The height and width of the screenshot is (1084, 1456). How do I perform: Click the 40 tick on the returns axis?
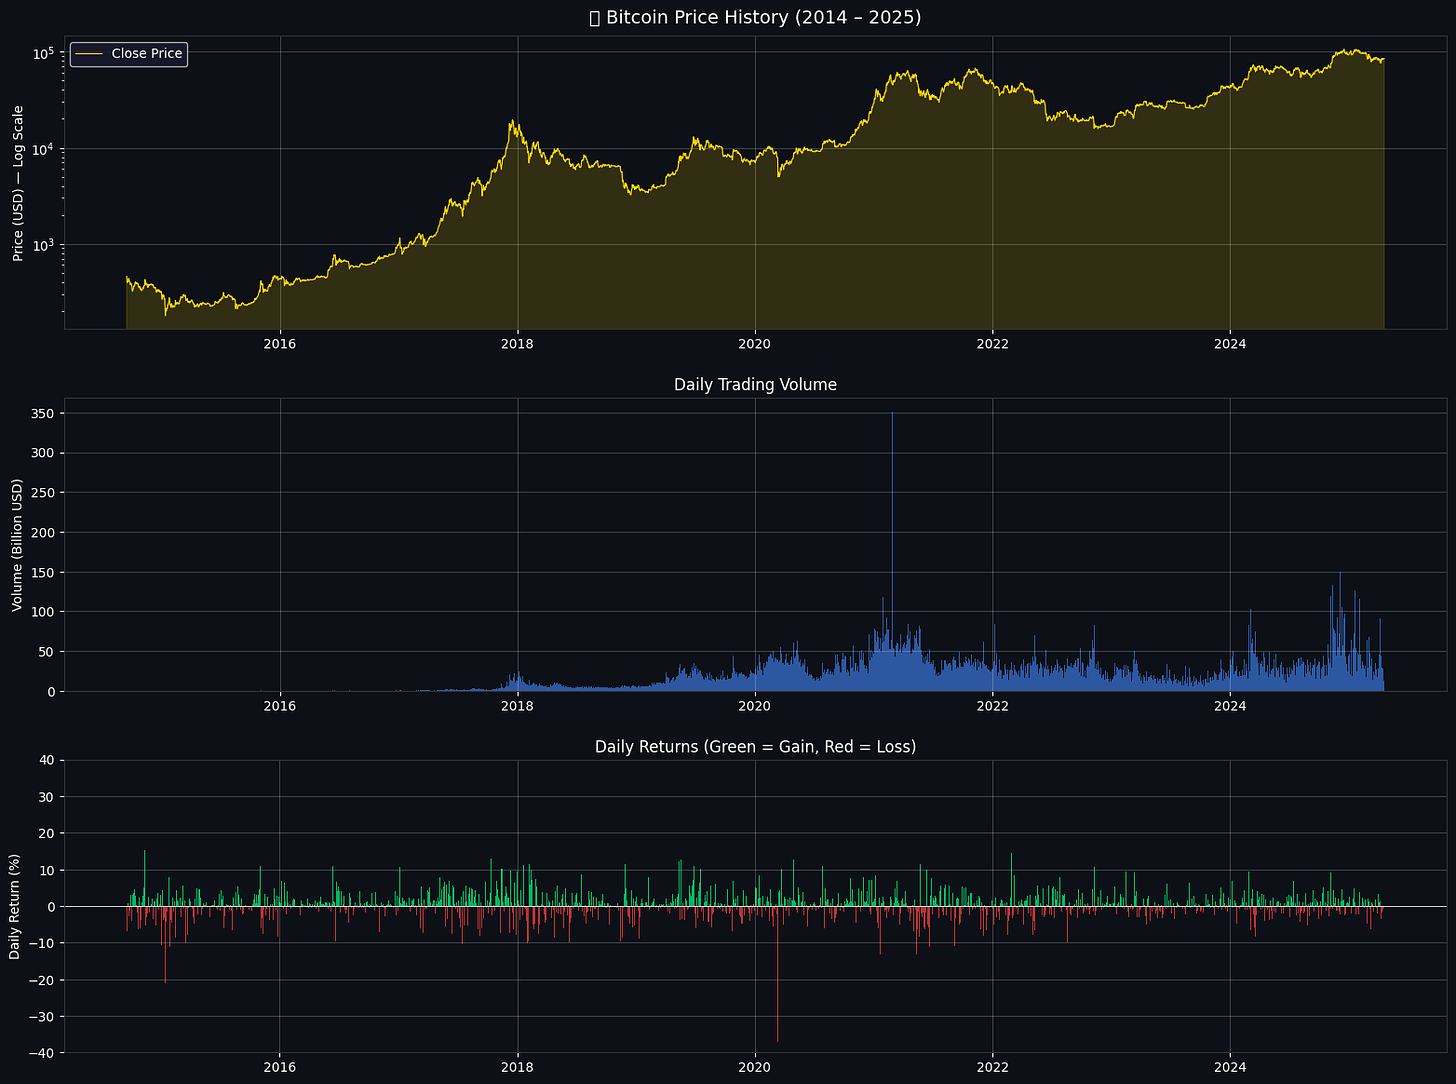tap(46, 760)
